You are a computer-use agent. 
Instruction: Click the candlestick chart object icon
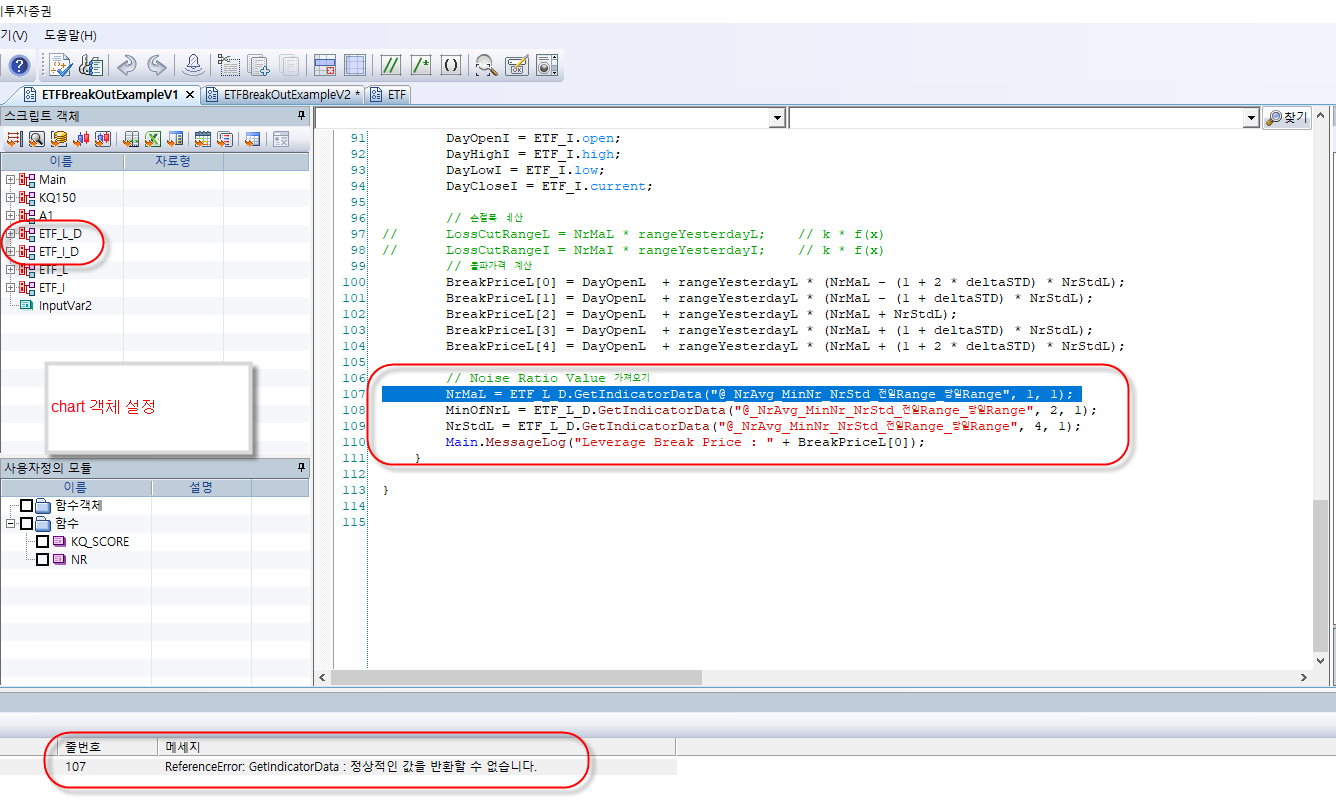(x=81, y=139)
